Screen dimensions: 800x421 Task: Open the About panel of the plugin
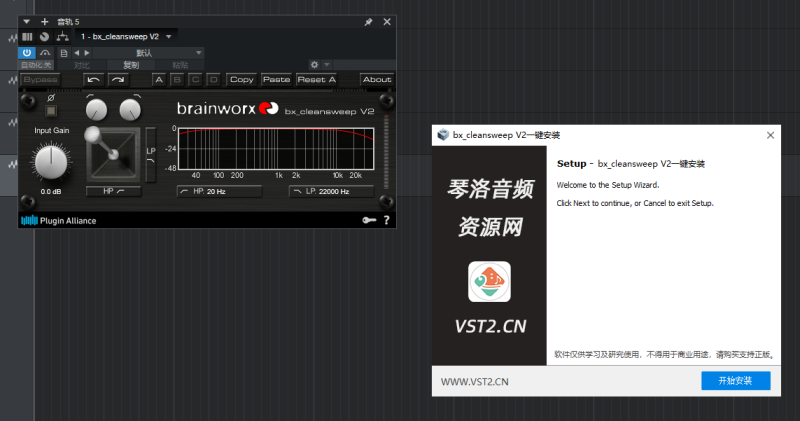coord(377,80)
